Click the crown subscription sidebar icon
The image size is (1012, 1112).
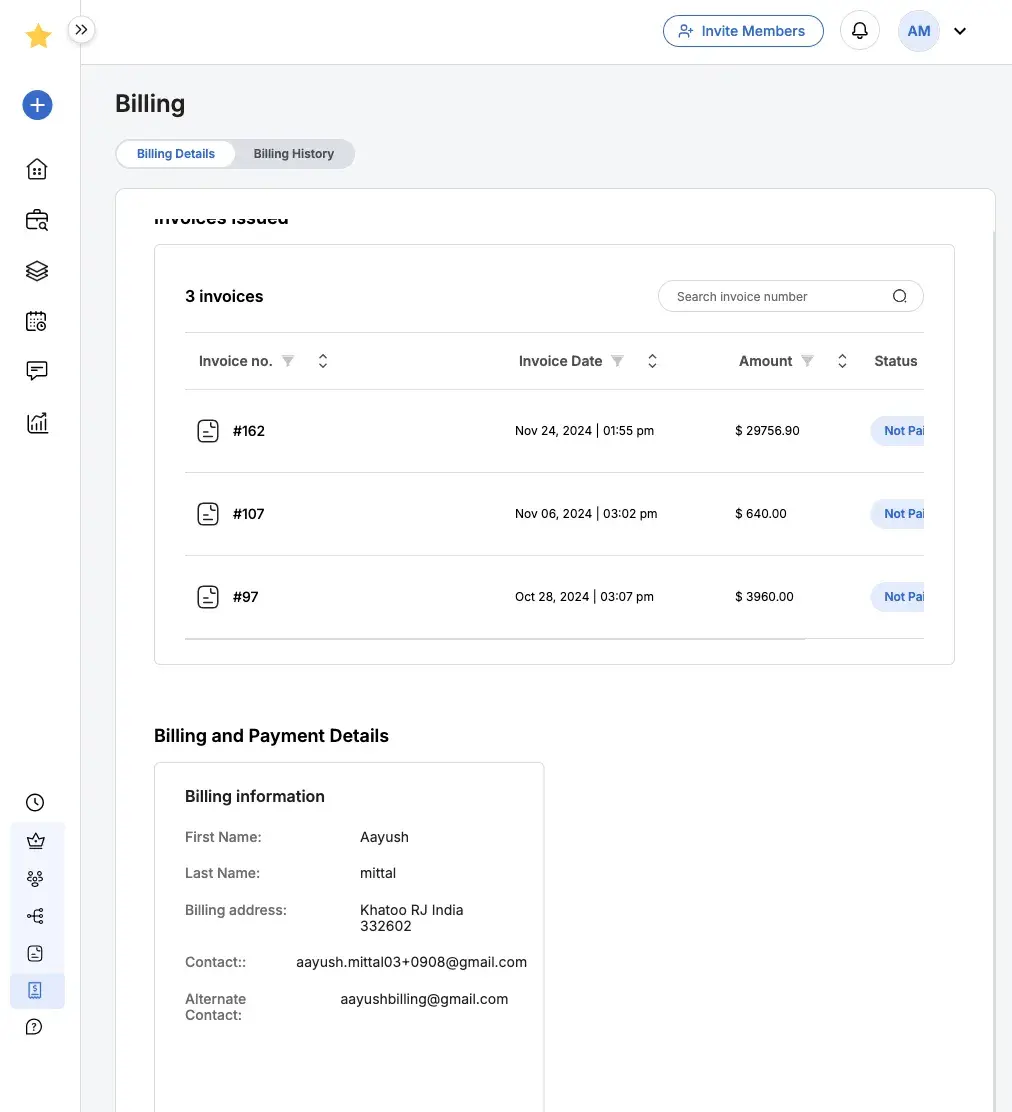point(36,841)
